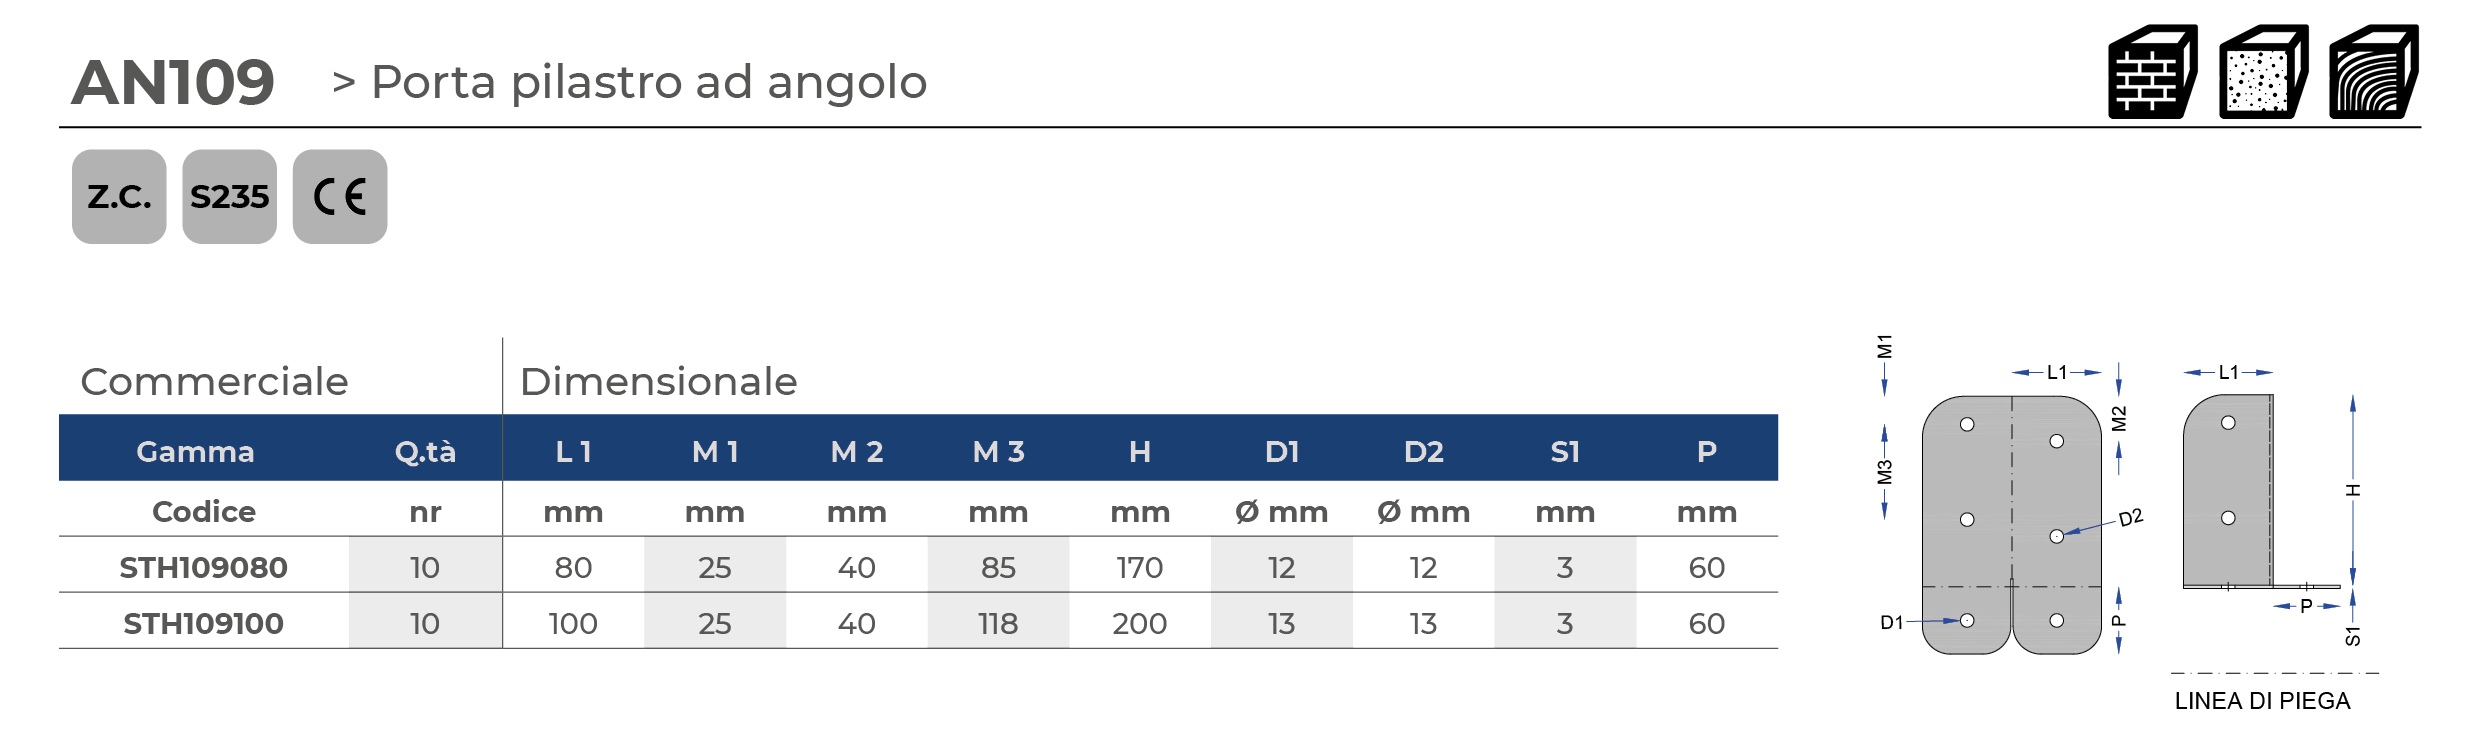Viewport: 2480px width, 732px height.
Task: Click the Gamma column header
Action: (x=195, y=452)
